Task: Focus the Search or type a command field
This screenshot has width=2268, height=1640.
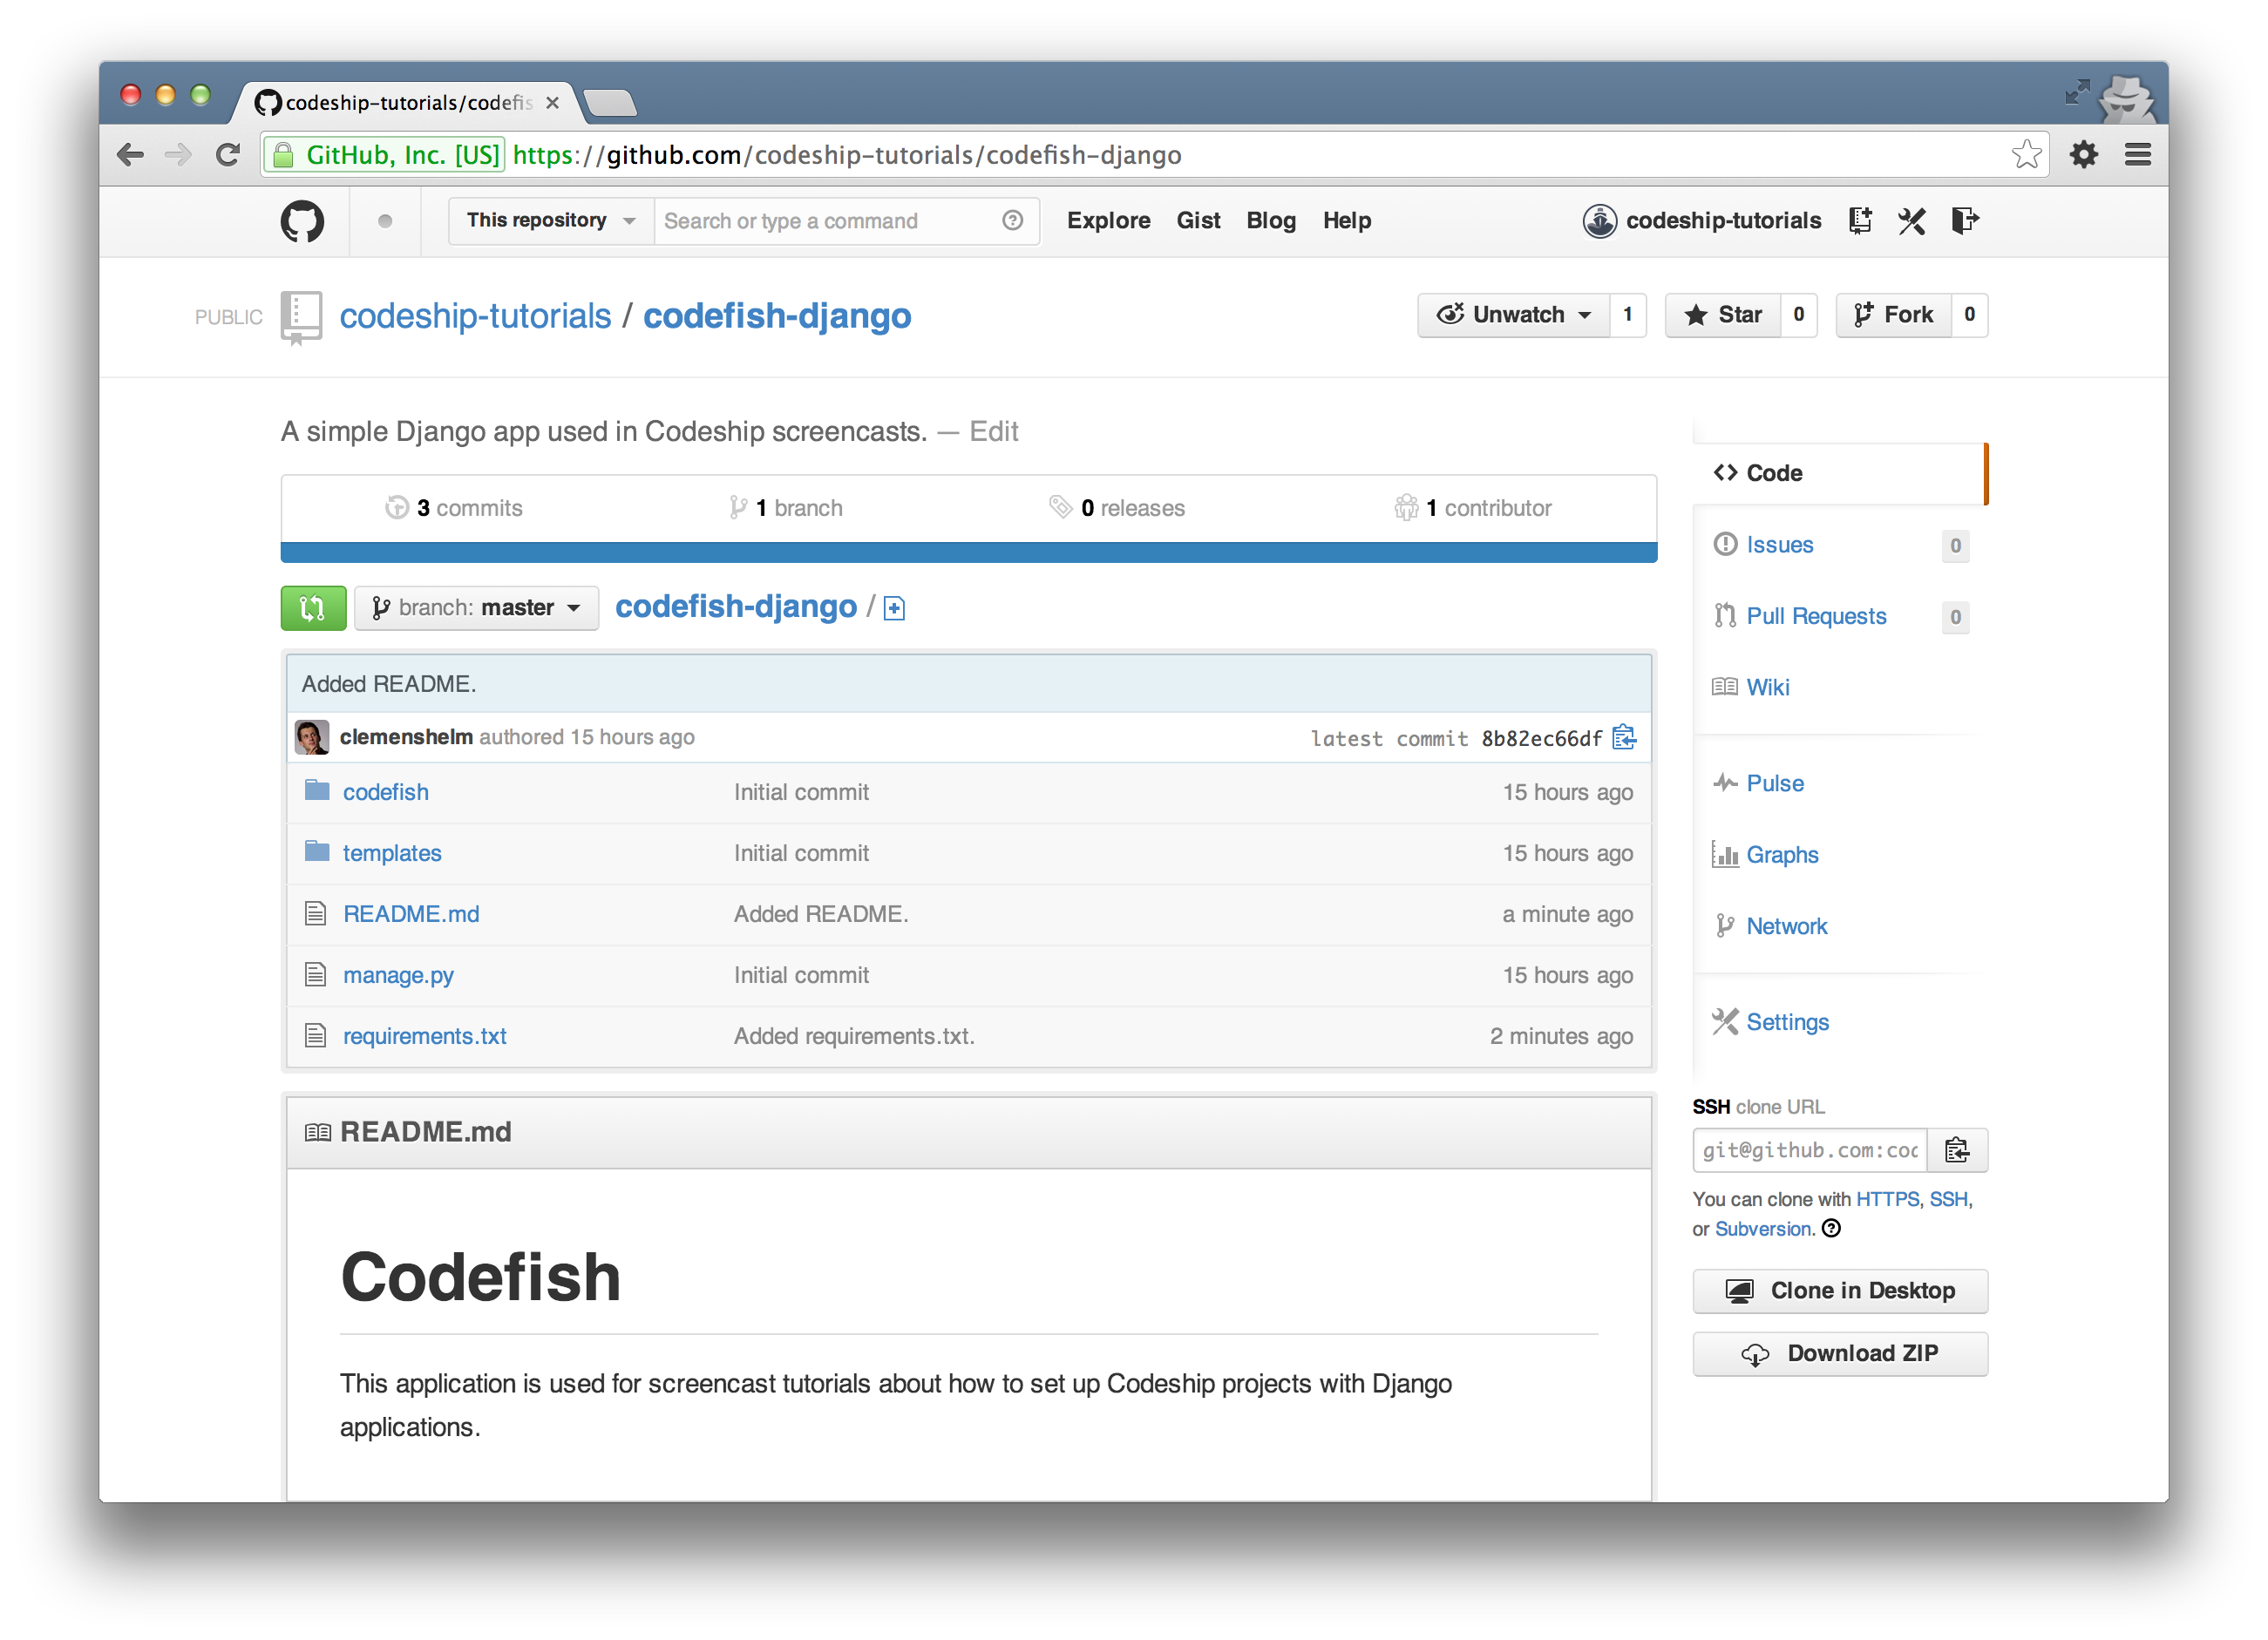Action: [x=825, y=221]
